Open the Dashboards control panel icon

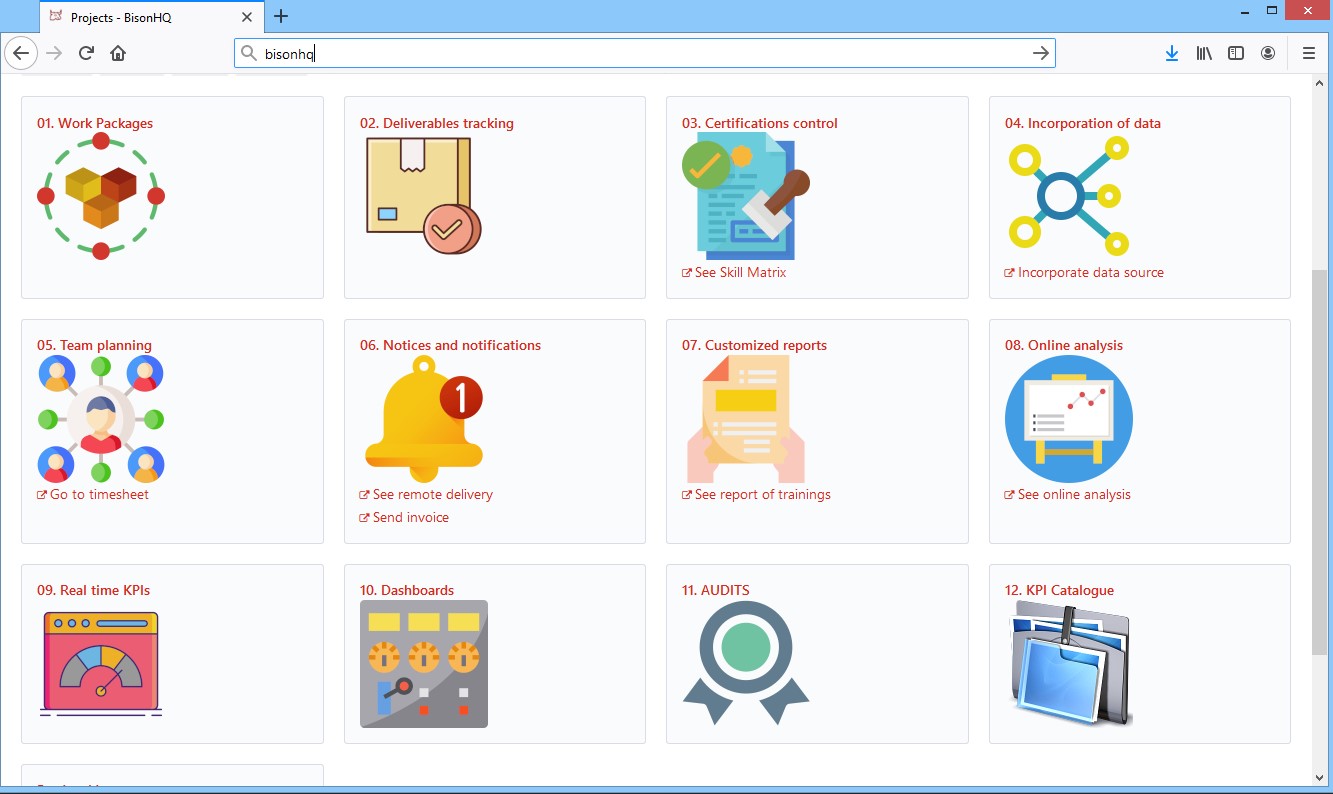[x=423, y=664]
